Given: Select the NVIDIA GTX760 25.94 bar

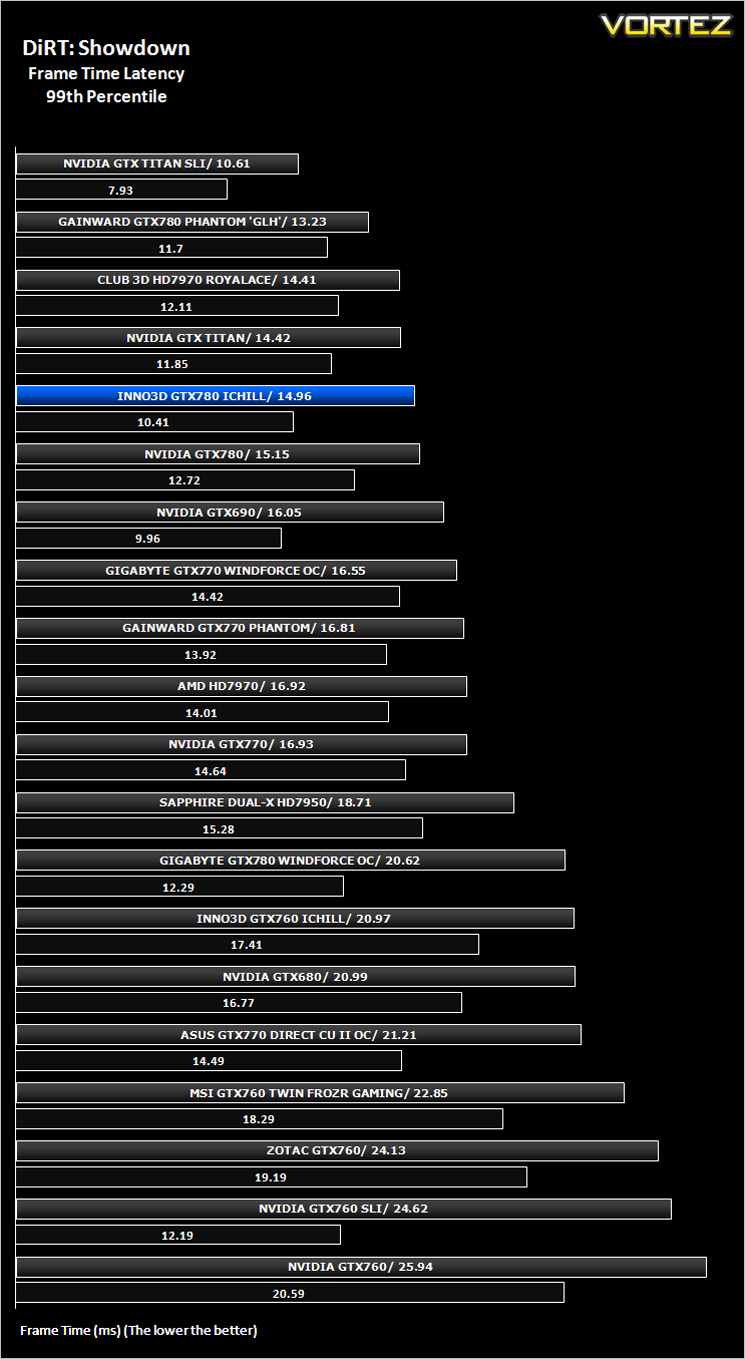Looking at the screenshot, I should (361, 1266).
